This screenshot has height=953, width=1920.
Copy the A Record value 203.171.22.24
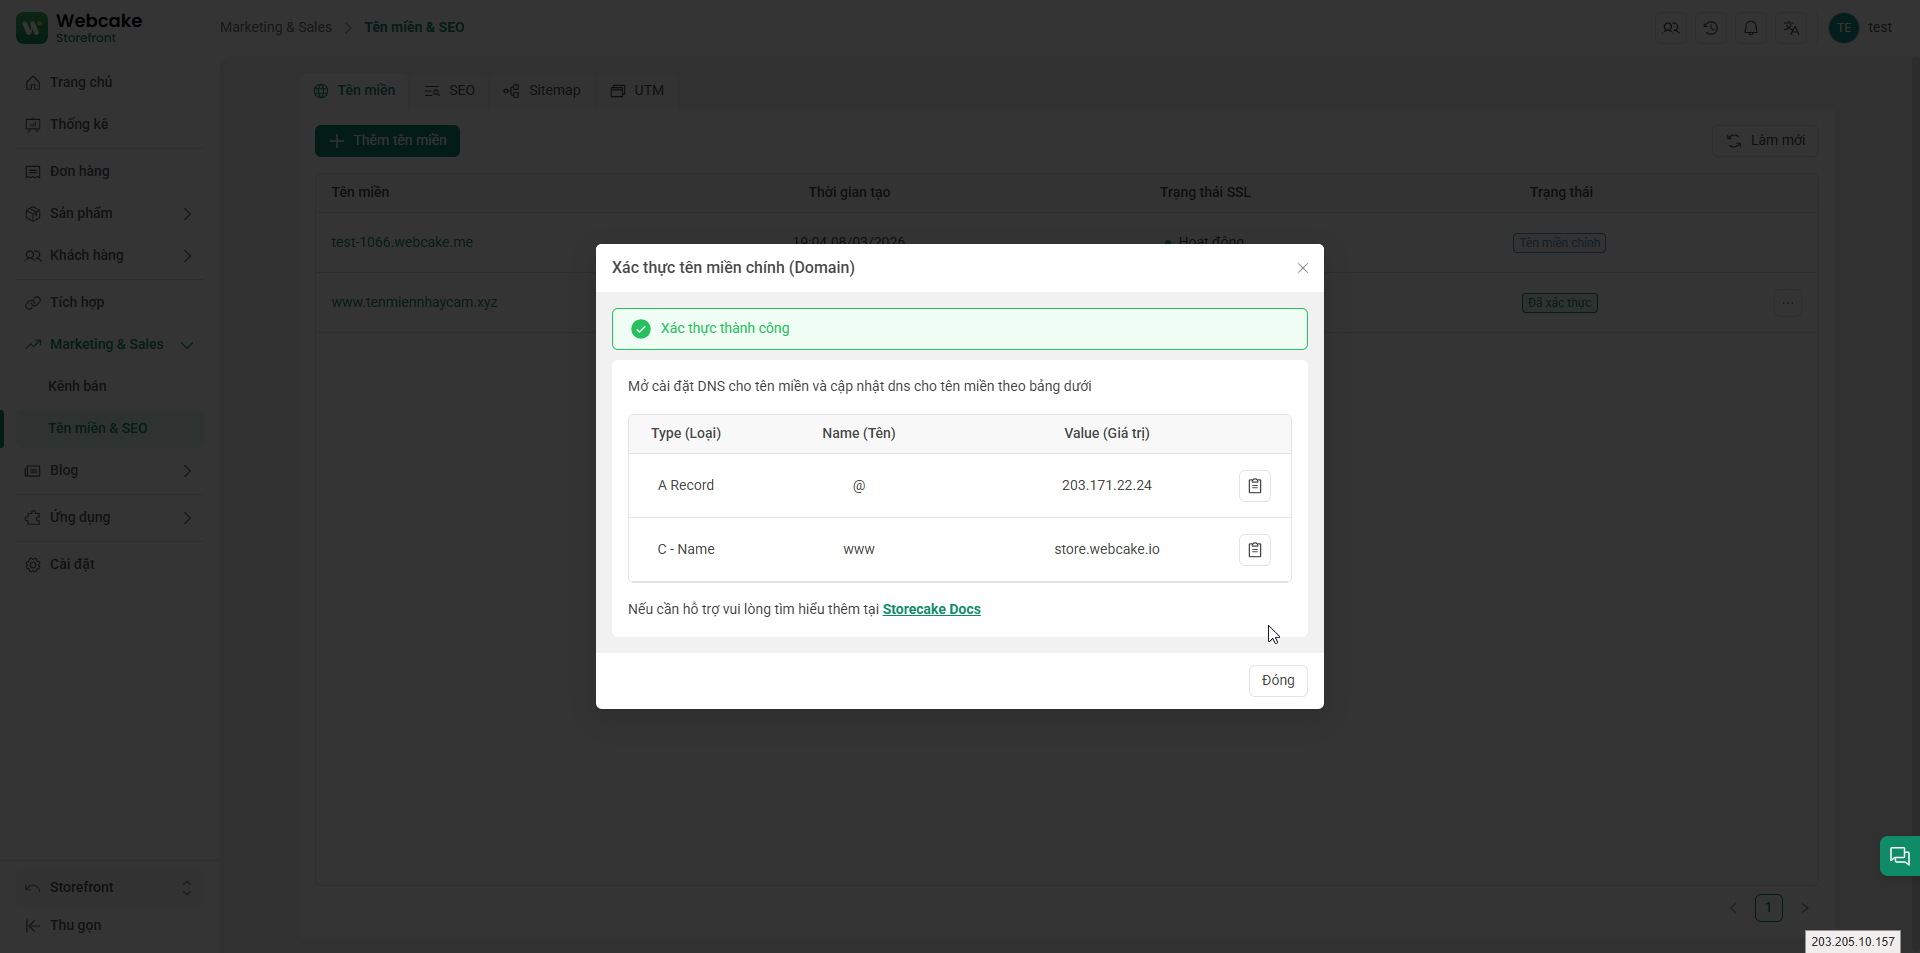point(1254,486)
